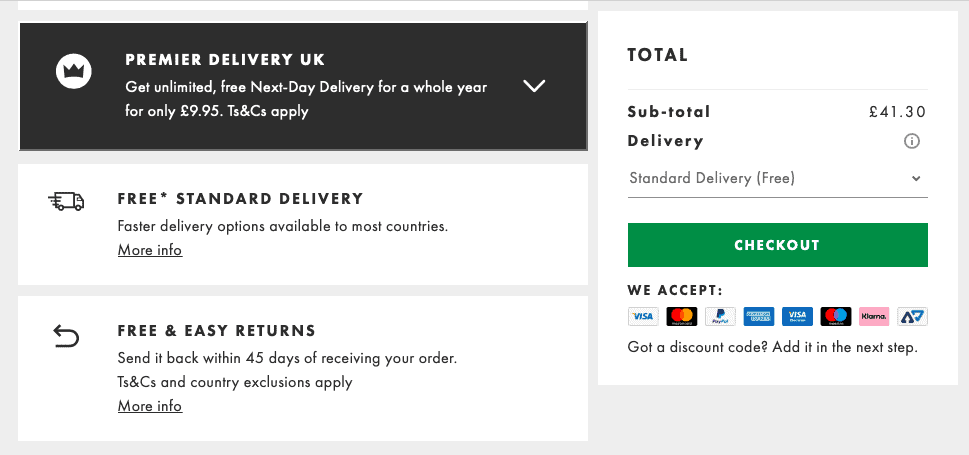This screenshot has height=455, width=969.
Task: Click the green Checkout button
Action: coord(777,245)
